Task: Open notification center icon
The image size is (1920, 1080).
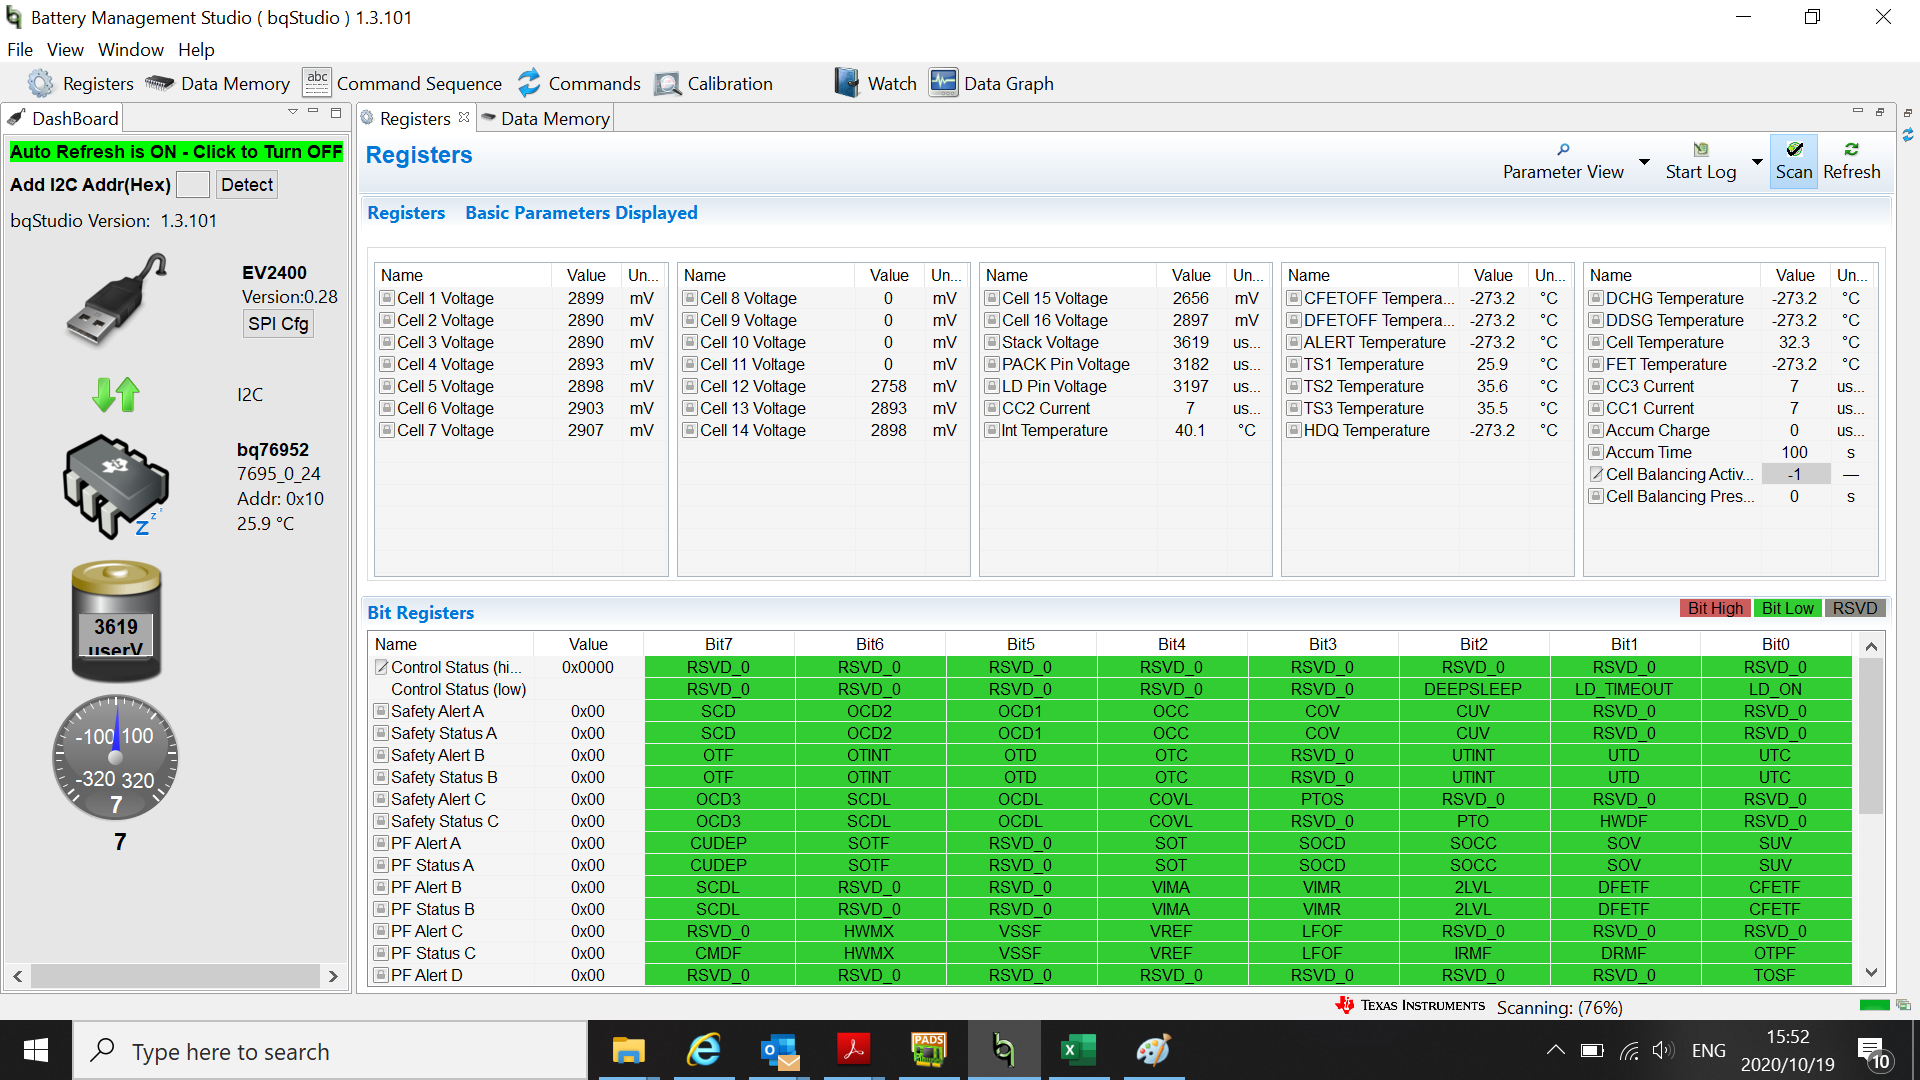Action: point(1873,1051)
